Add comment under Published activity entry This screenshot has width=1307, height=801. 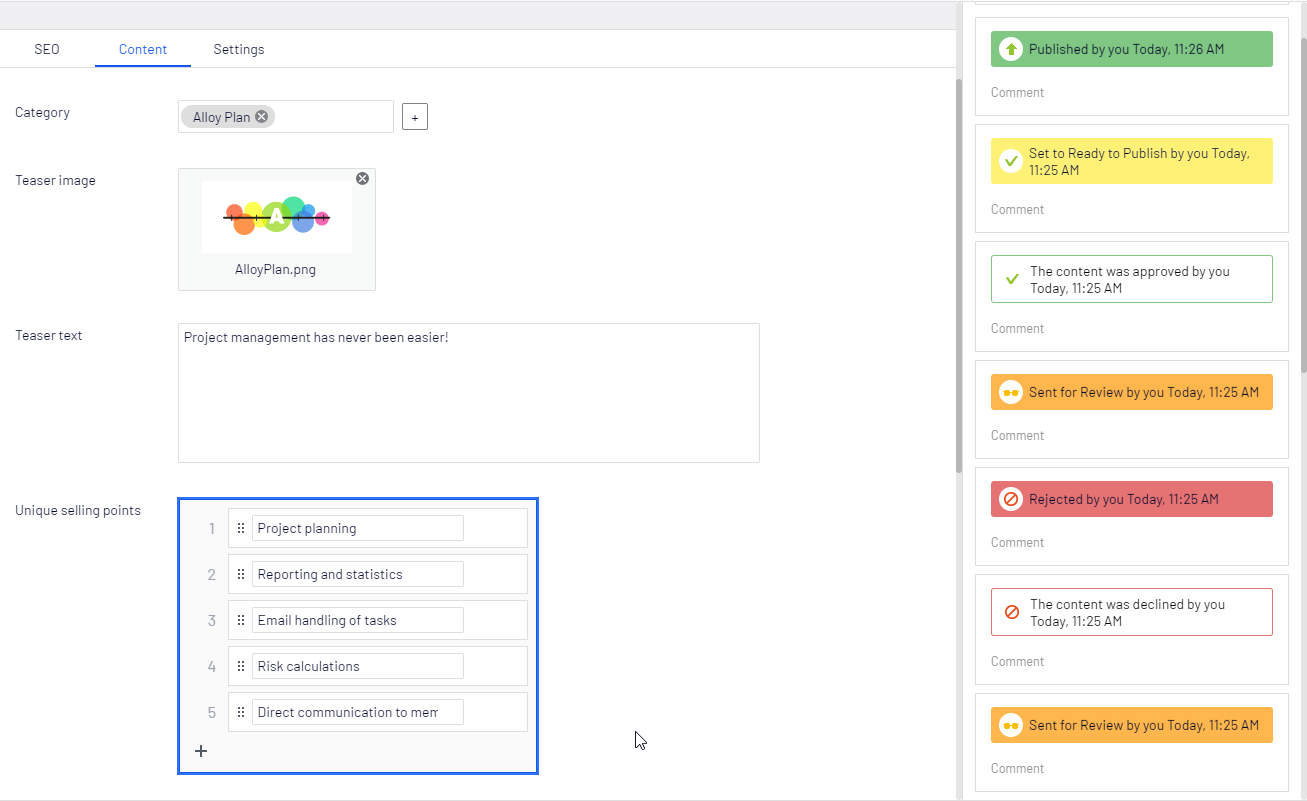coord(1017,92)
